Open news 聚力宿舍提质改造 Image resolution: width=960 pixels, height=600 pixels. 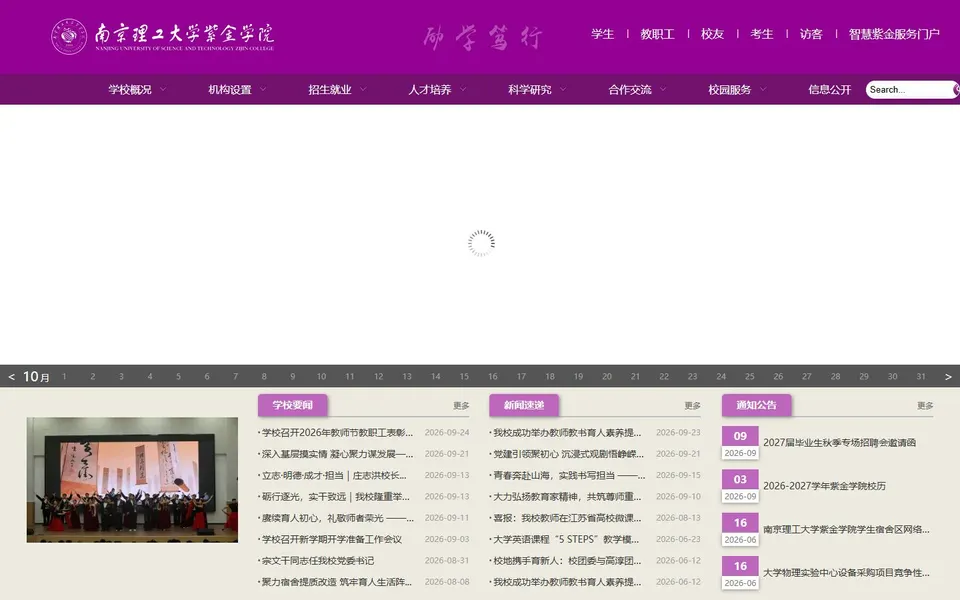point(337,582)
